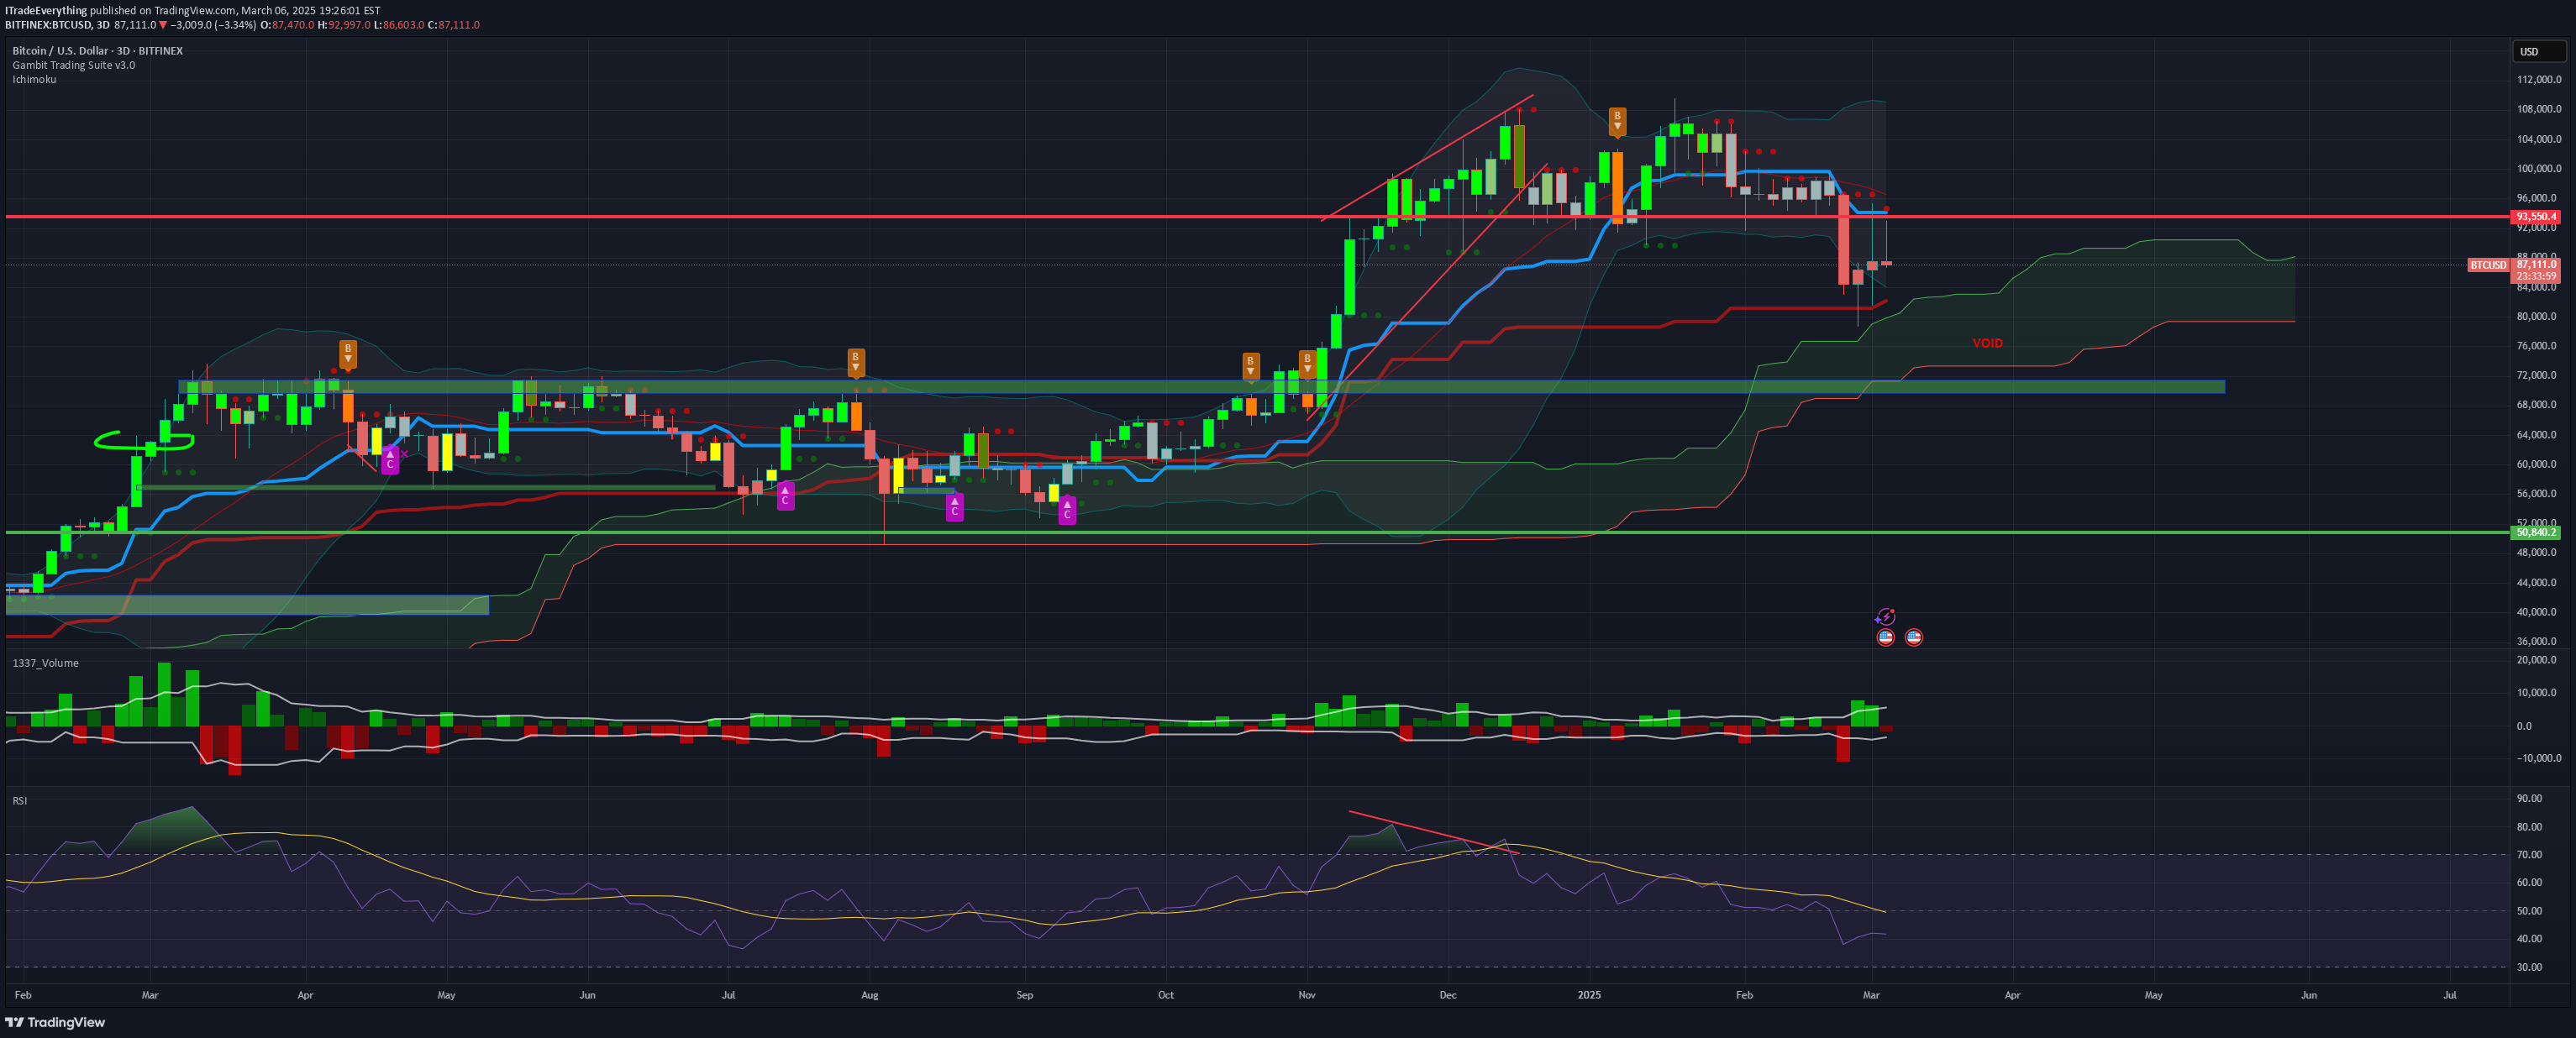Image resolution: width=2576 pixels, height=1038 pixels.
Task: Click the 112,000.0 price axis label
Action: 2539,79
